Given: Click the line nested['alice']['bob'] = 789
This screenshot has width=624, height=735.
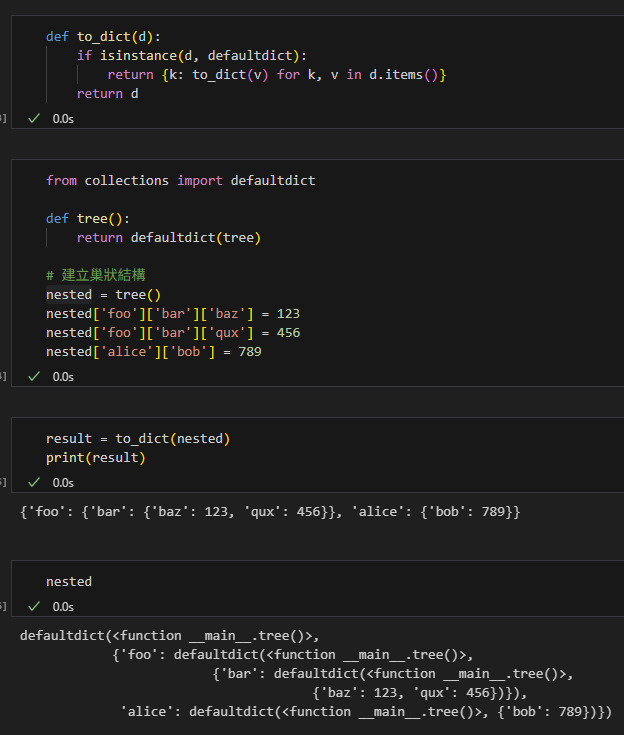Looking at the screenshot, I should 154,352.
